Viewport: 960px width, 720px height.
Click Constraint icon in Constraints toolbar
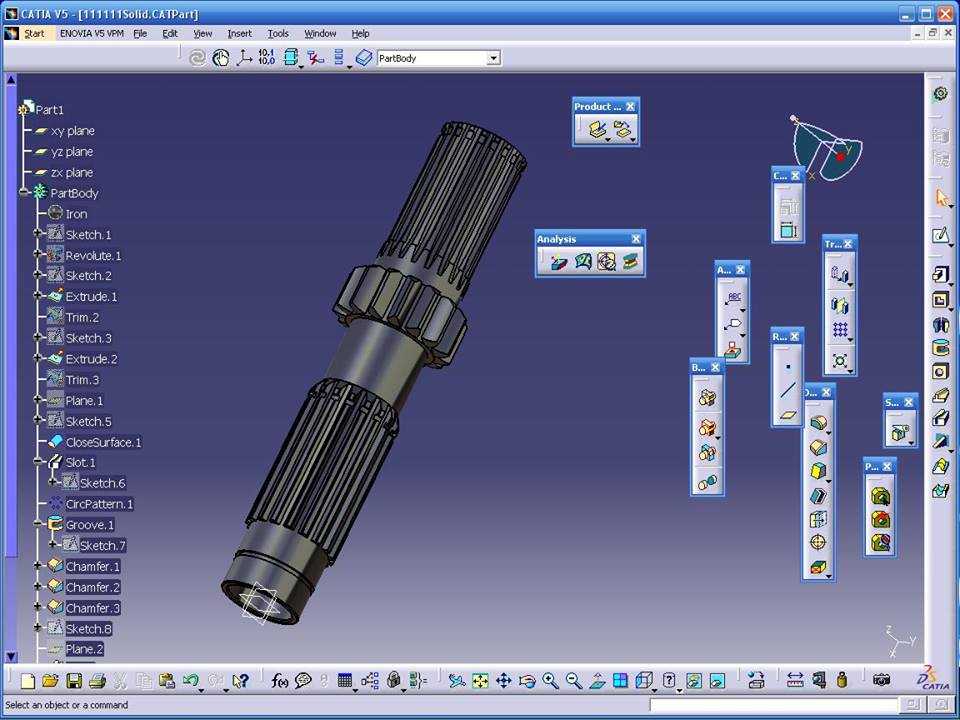tap(788, 231)
